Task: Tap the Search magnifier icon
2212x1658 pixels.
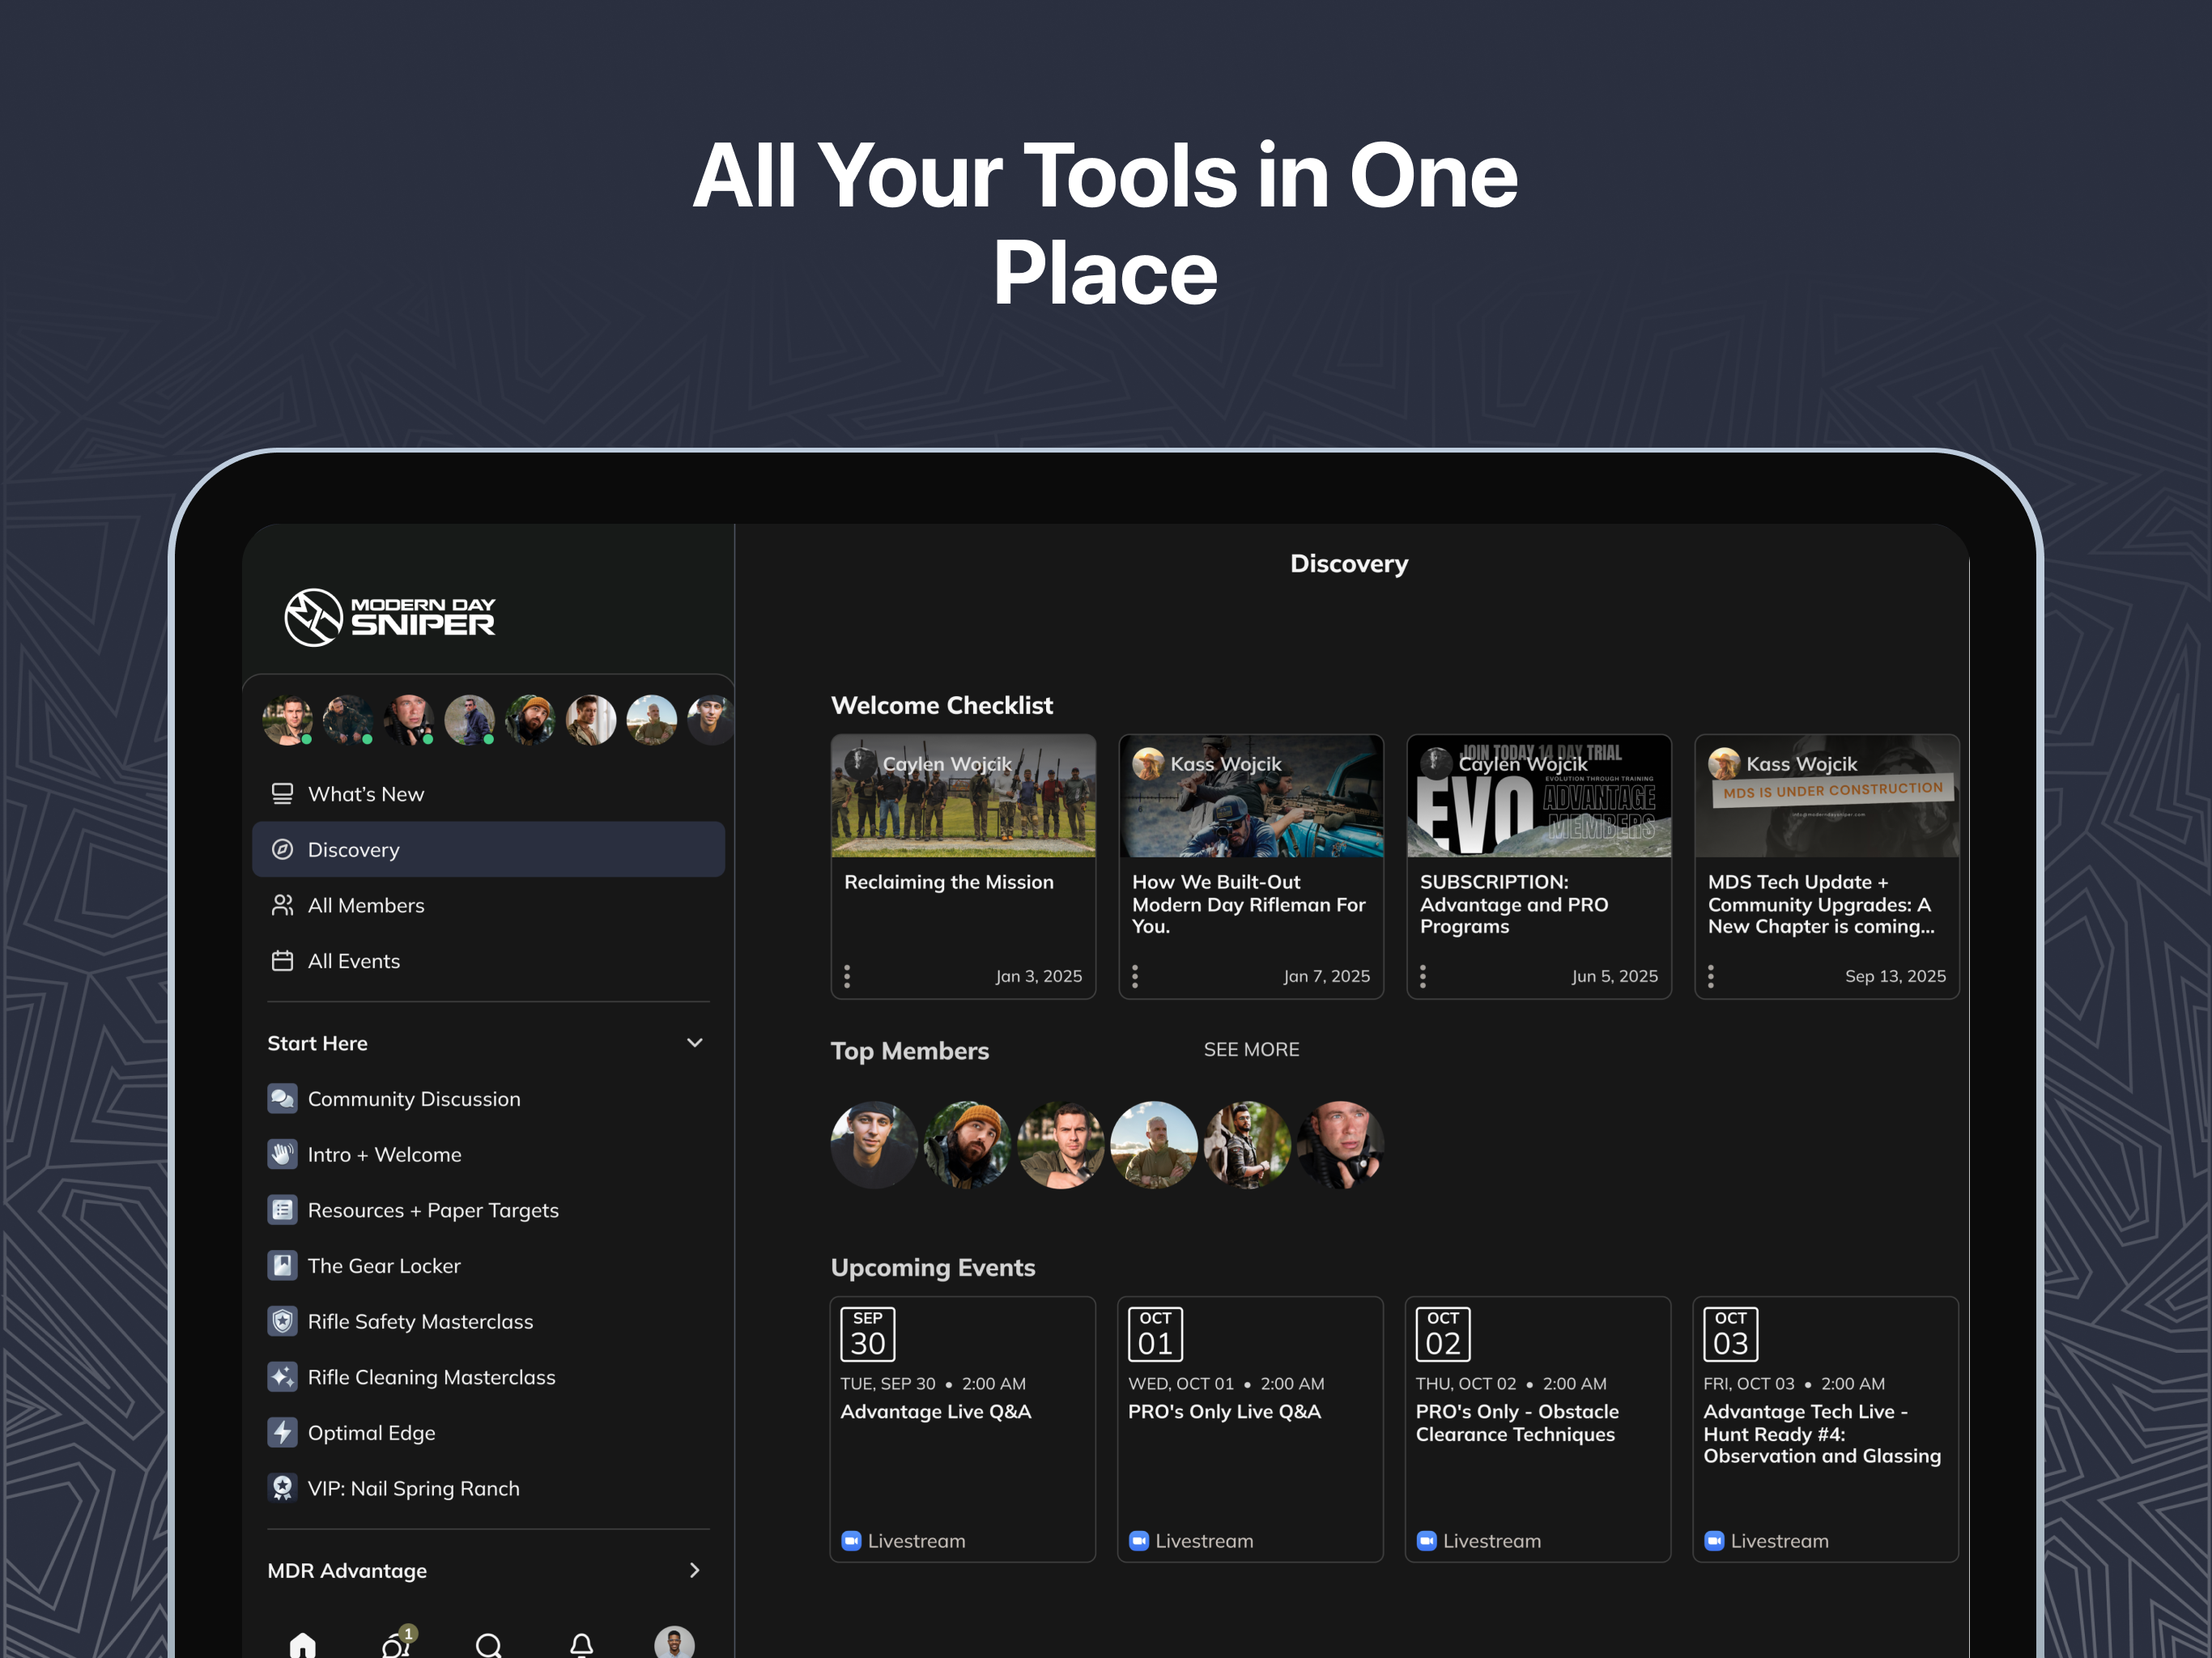Action: tap(489, 1645)
